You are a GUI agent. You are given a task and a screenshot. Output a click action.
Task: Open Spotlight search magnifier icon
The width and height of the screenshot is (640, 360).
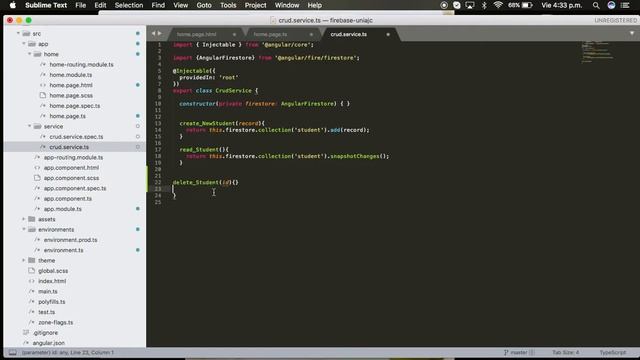pyautogui.click(x=596, y=5)
